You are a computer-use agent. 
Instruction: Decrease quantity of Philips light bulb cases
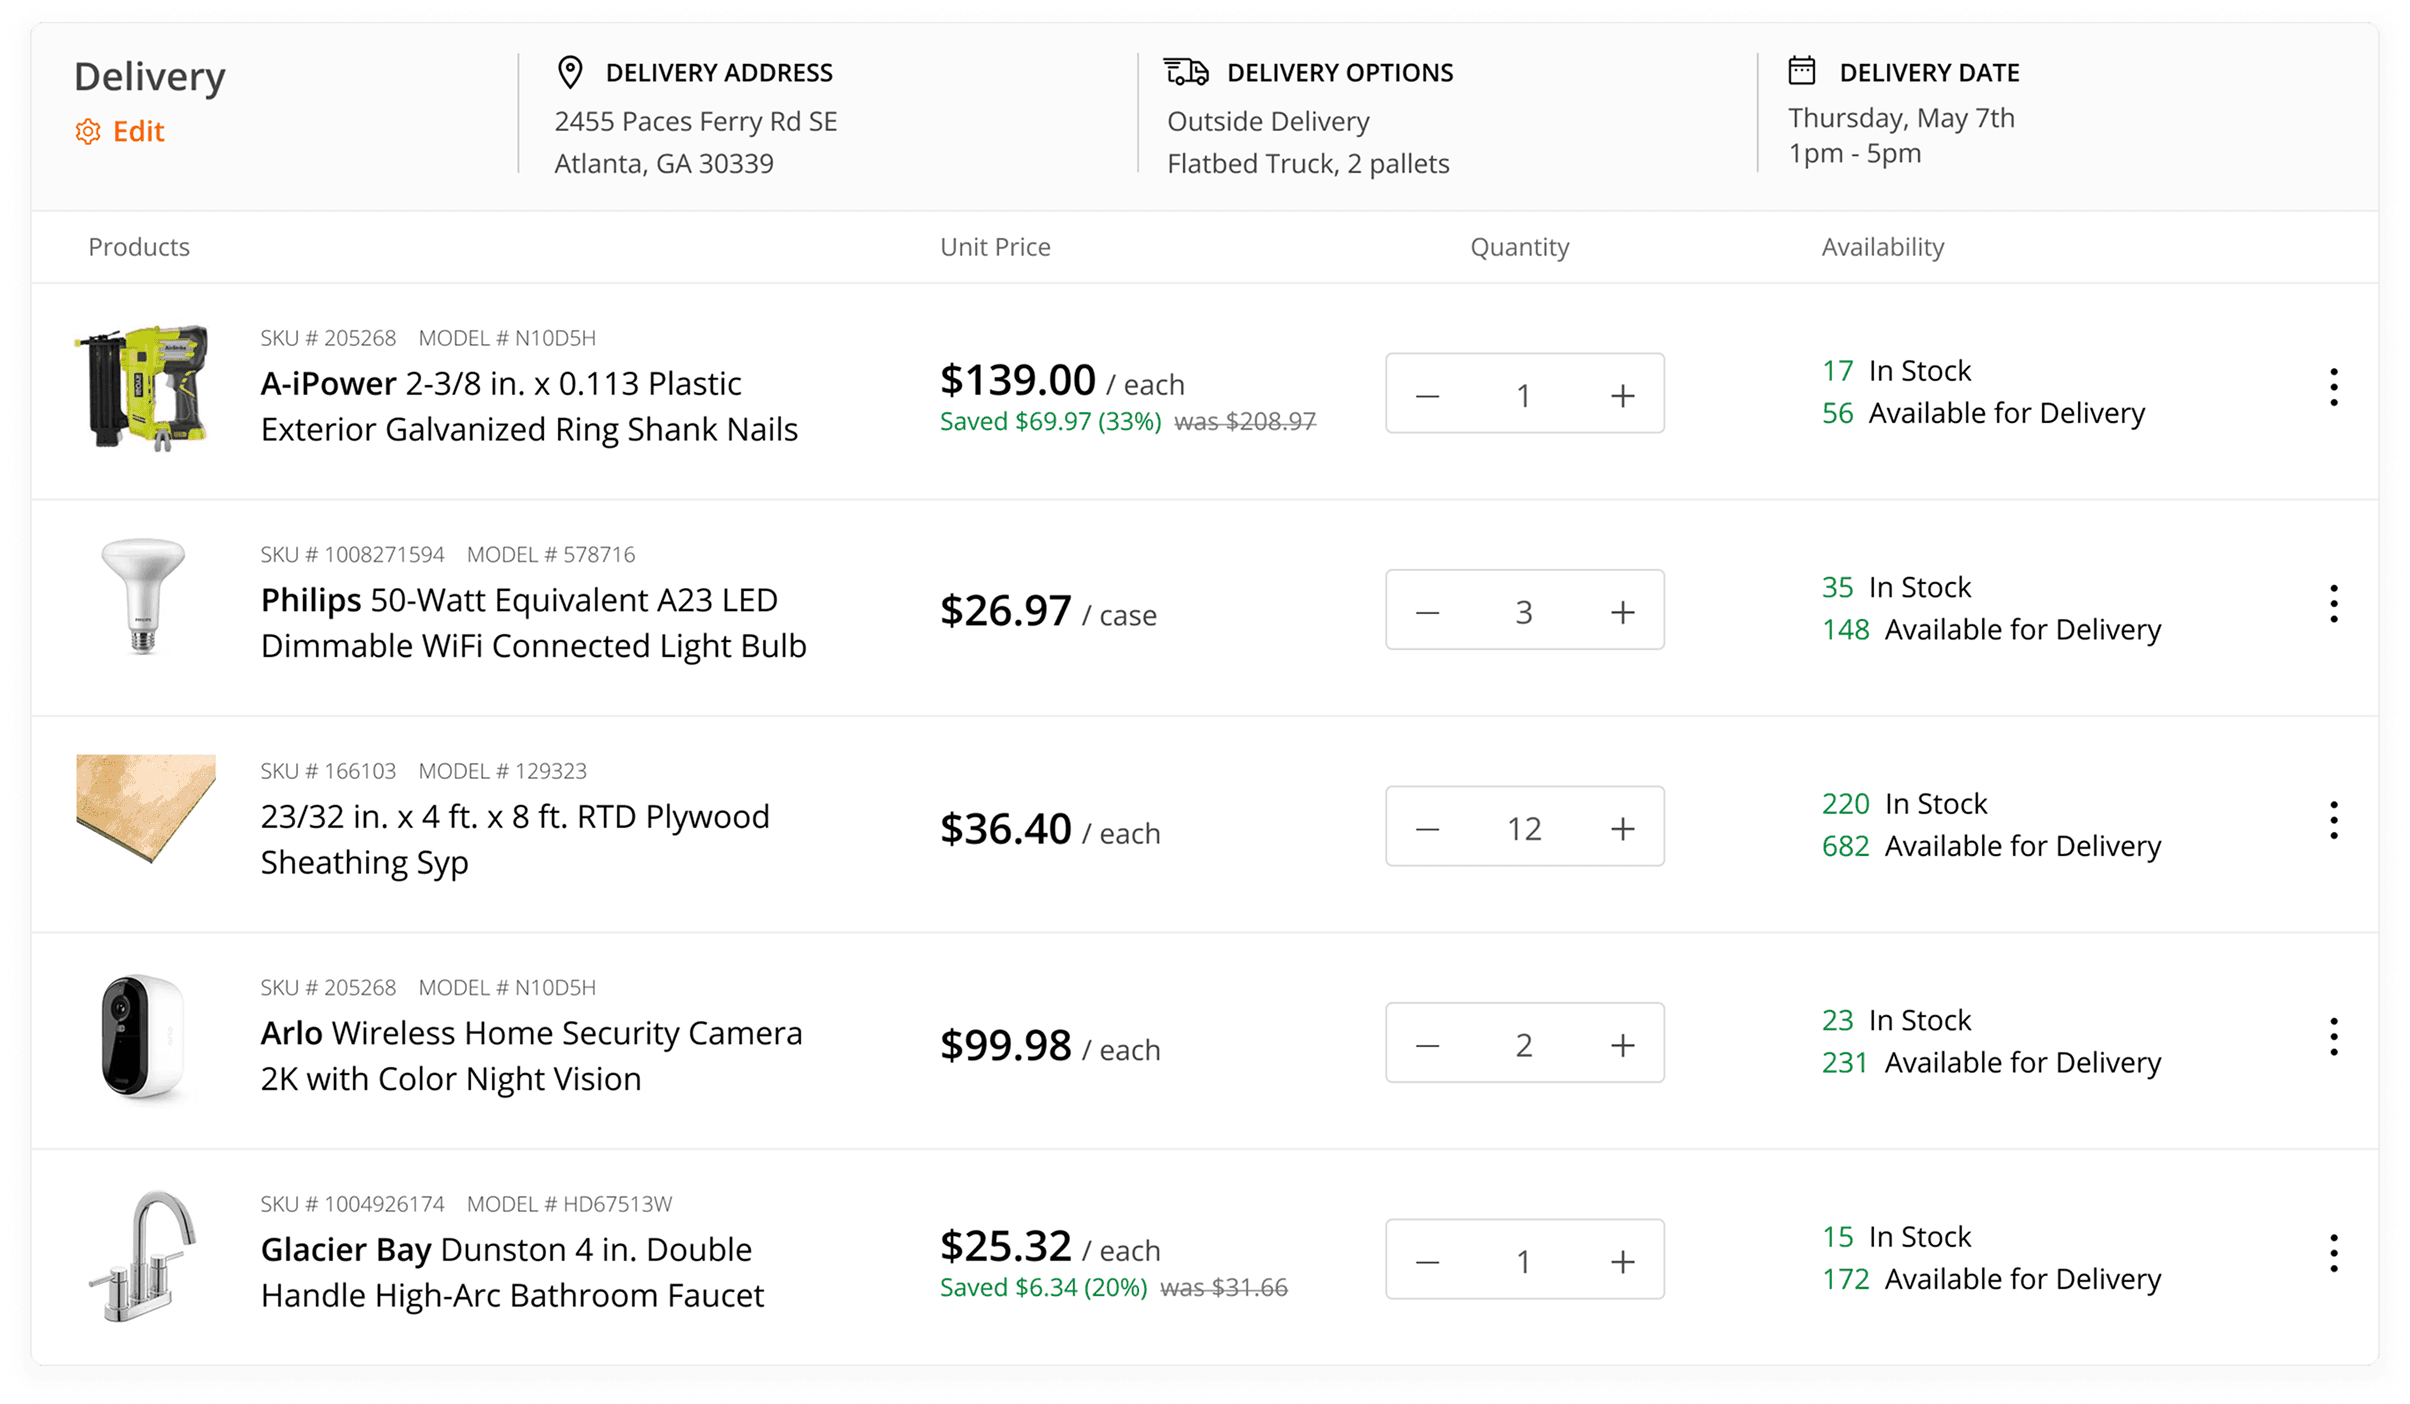1428,612
